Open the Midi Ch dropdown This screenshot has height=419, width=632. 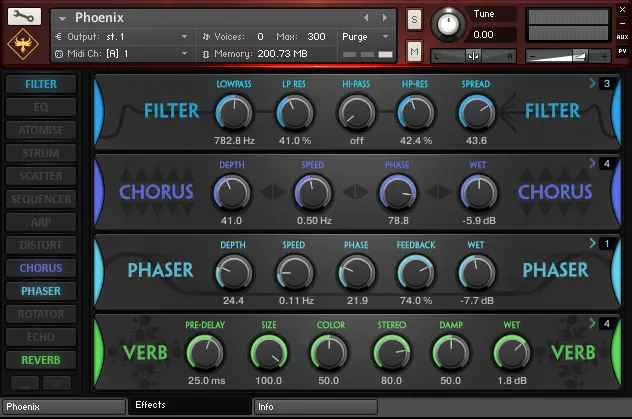point(184,54)
